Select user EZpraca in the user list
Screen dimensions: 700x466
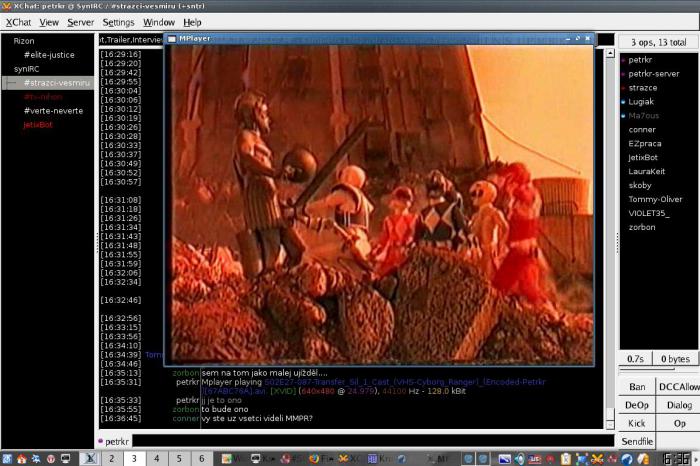tap(645, 144)
